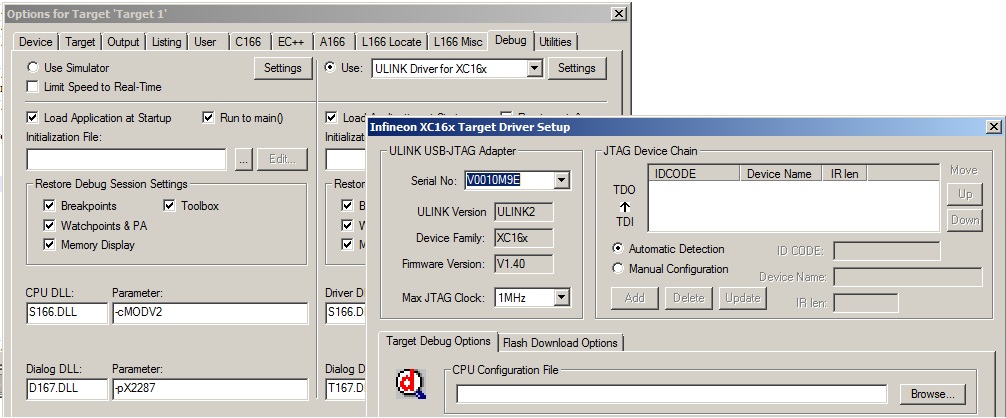This screenshot has height=418, width=1006.
Task: Choose Manual Configuration for JTAG chain
Action: (x=617, y=269)
